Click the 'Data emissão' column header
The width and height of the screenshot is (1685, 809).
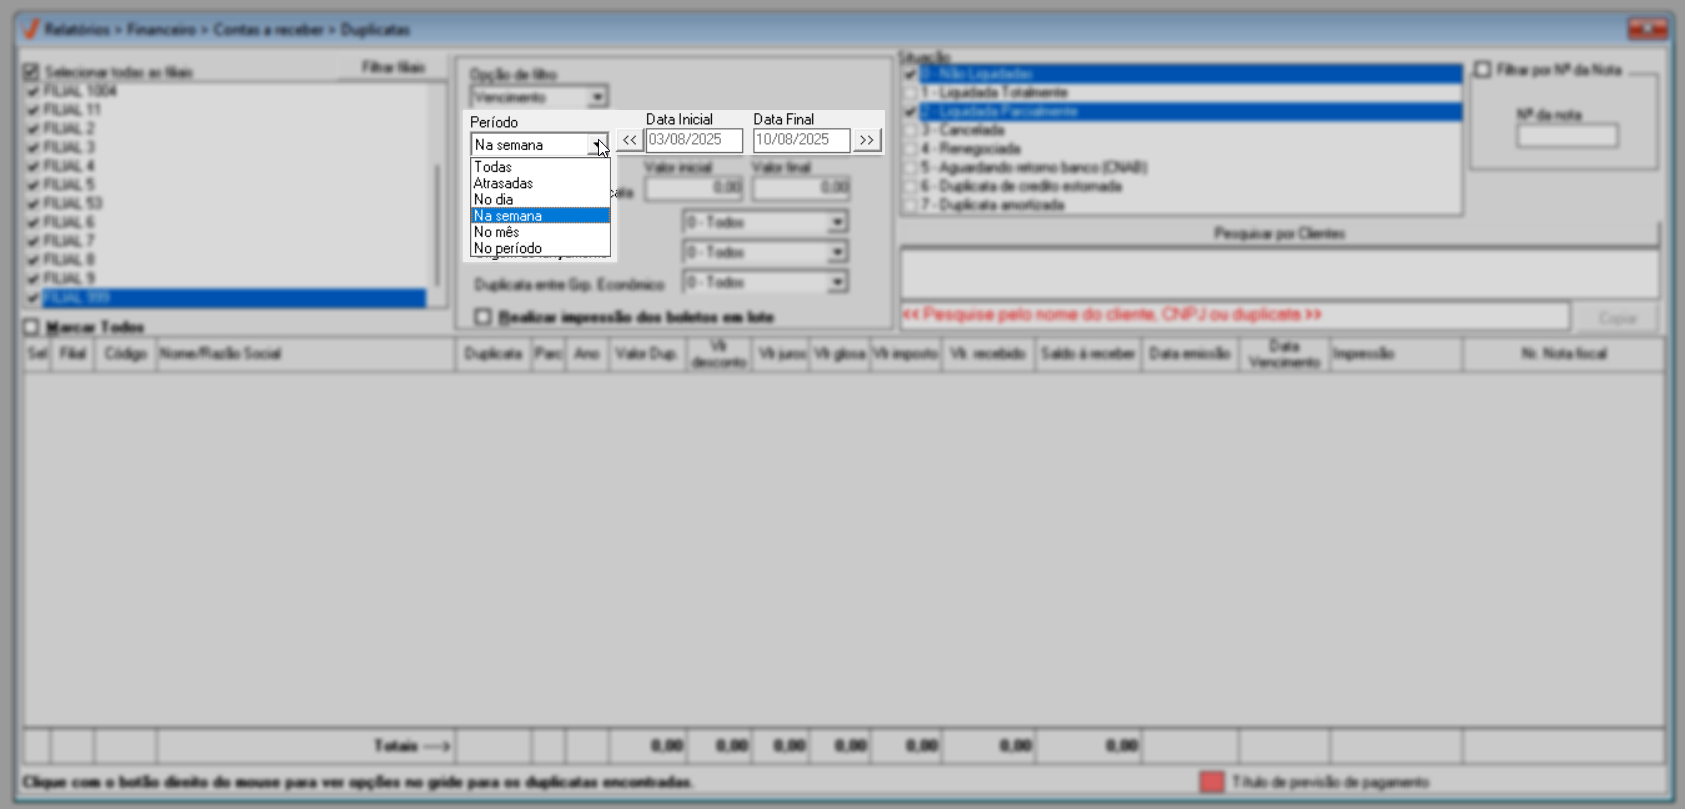1190,354
